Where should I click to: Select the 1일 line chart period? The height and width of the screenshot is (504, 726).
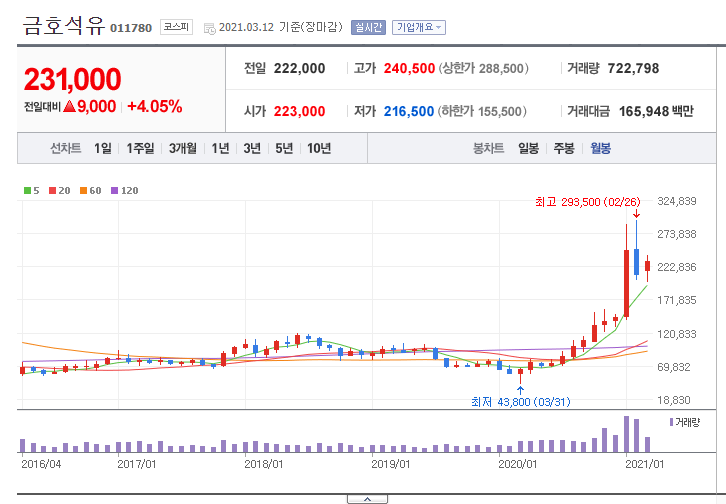103,149
